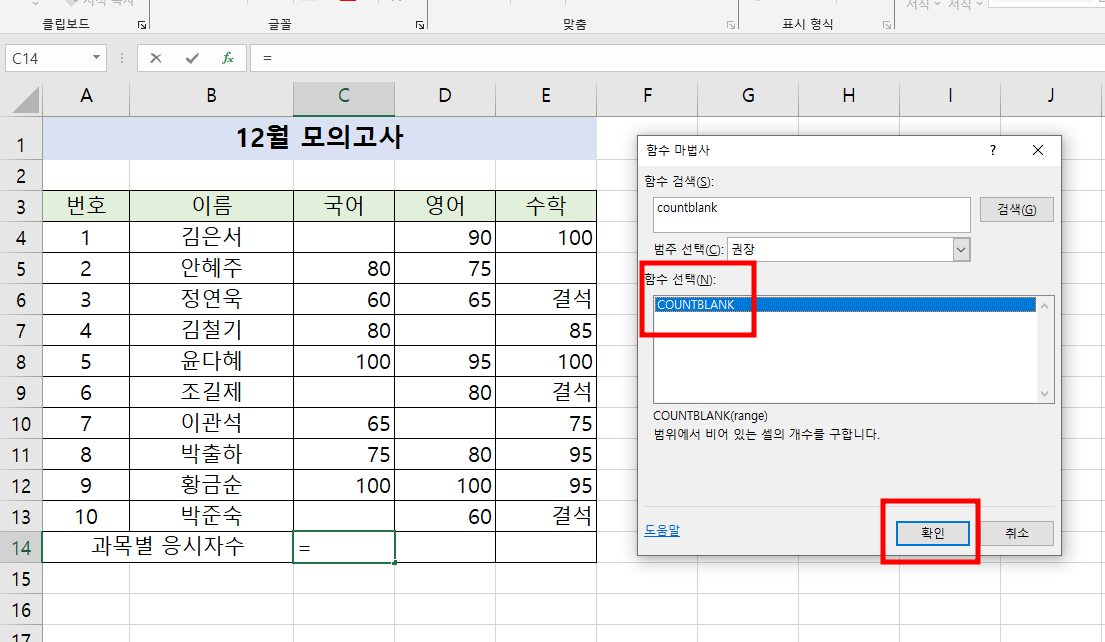Click the formula bar input area
Viewport: 1105px width, 642px height.
coord(677,58)
